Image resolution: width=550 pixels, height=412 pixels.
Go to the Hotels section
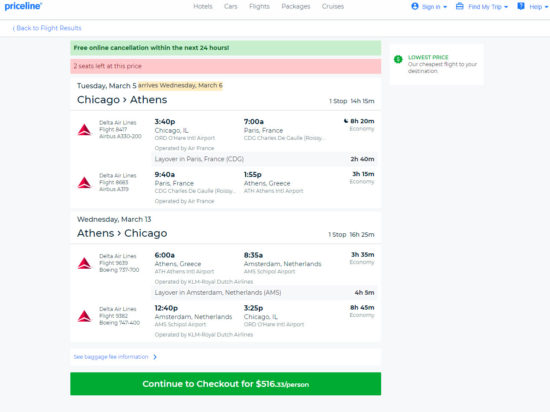tap(203, 6)
